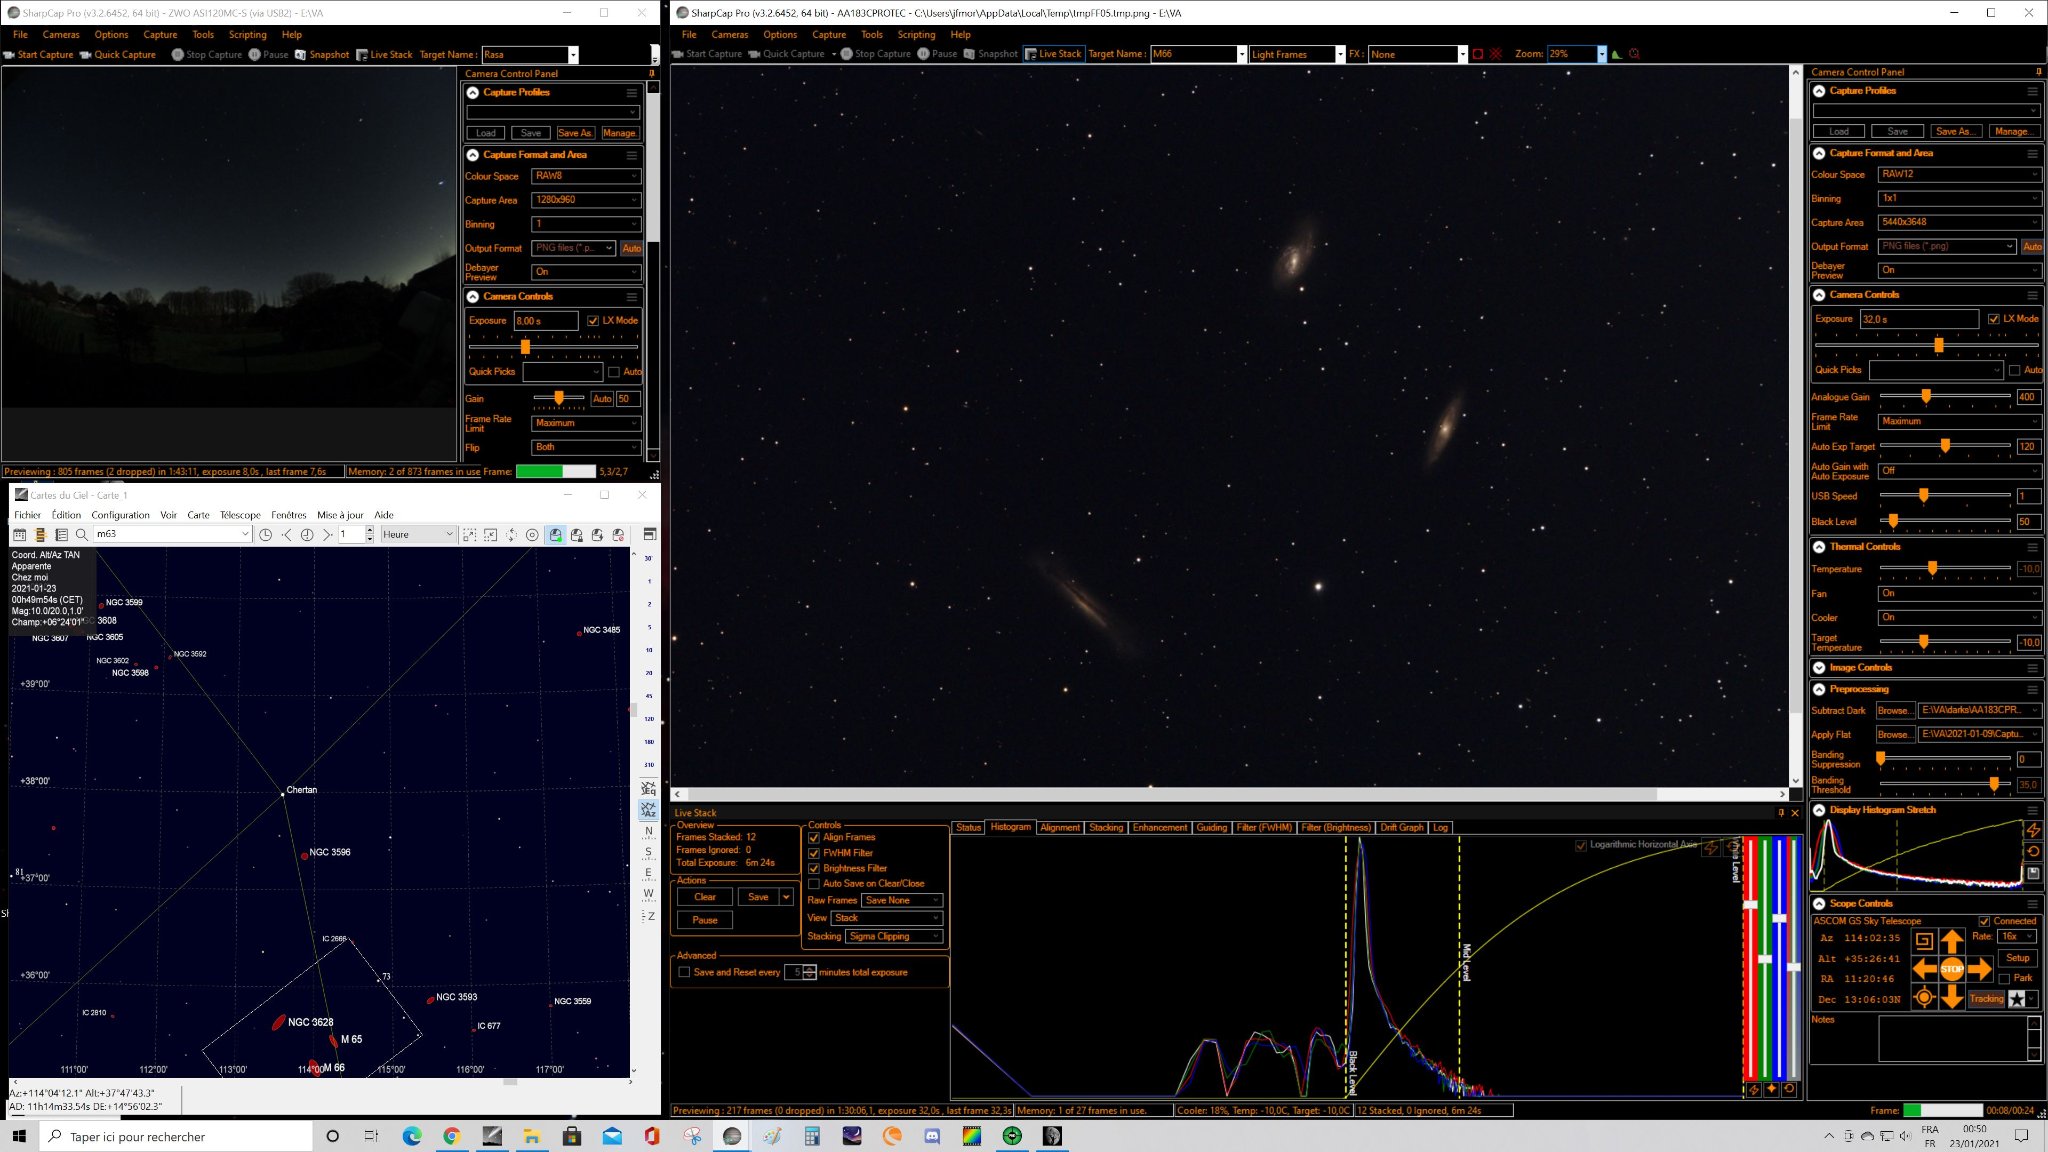Open the scope Rate 16x dropdown
2048x1152 pixels.
2016,937
